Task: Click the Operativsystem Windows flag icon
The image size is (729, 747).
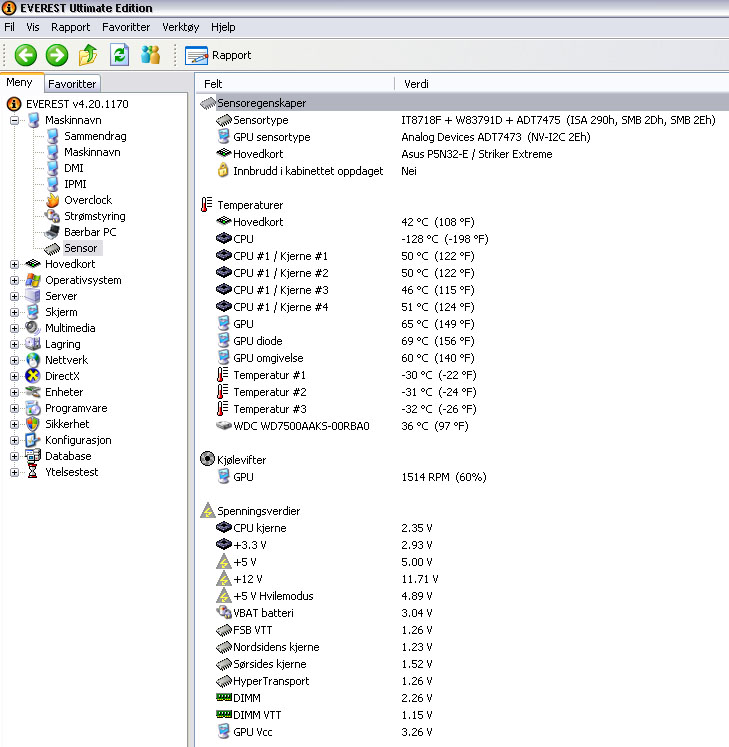Action: click(33, 280)
